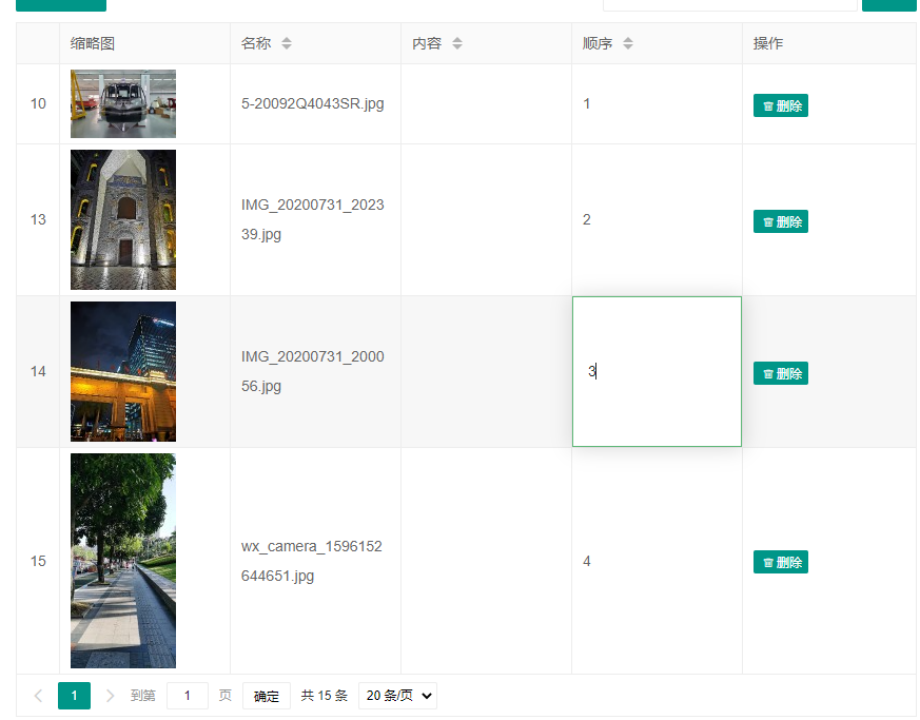Go to the next page arrow

pyautogui.click(x=110, y=696)
